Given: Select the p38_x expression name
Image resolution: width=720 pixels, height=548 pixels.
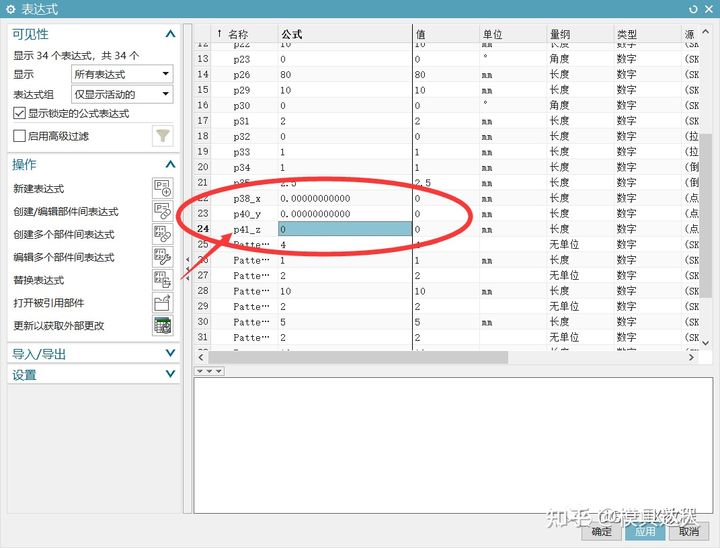Looking at the screenshot, I should coord(247,198).
